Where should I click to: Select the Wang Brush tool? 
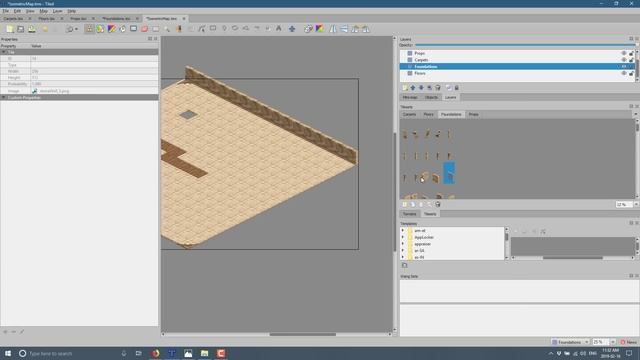pos(111,29)
